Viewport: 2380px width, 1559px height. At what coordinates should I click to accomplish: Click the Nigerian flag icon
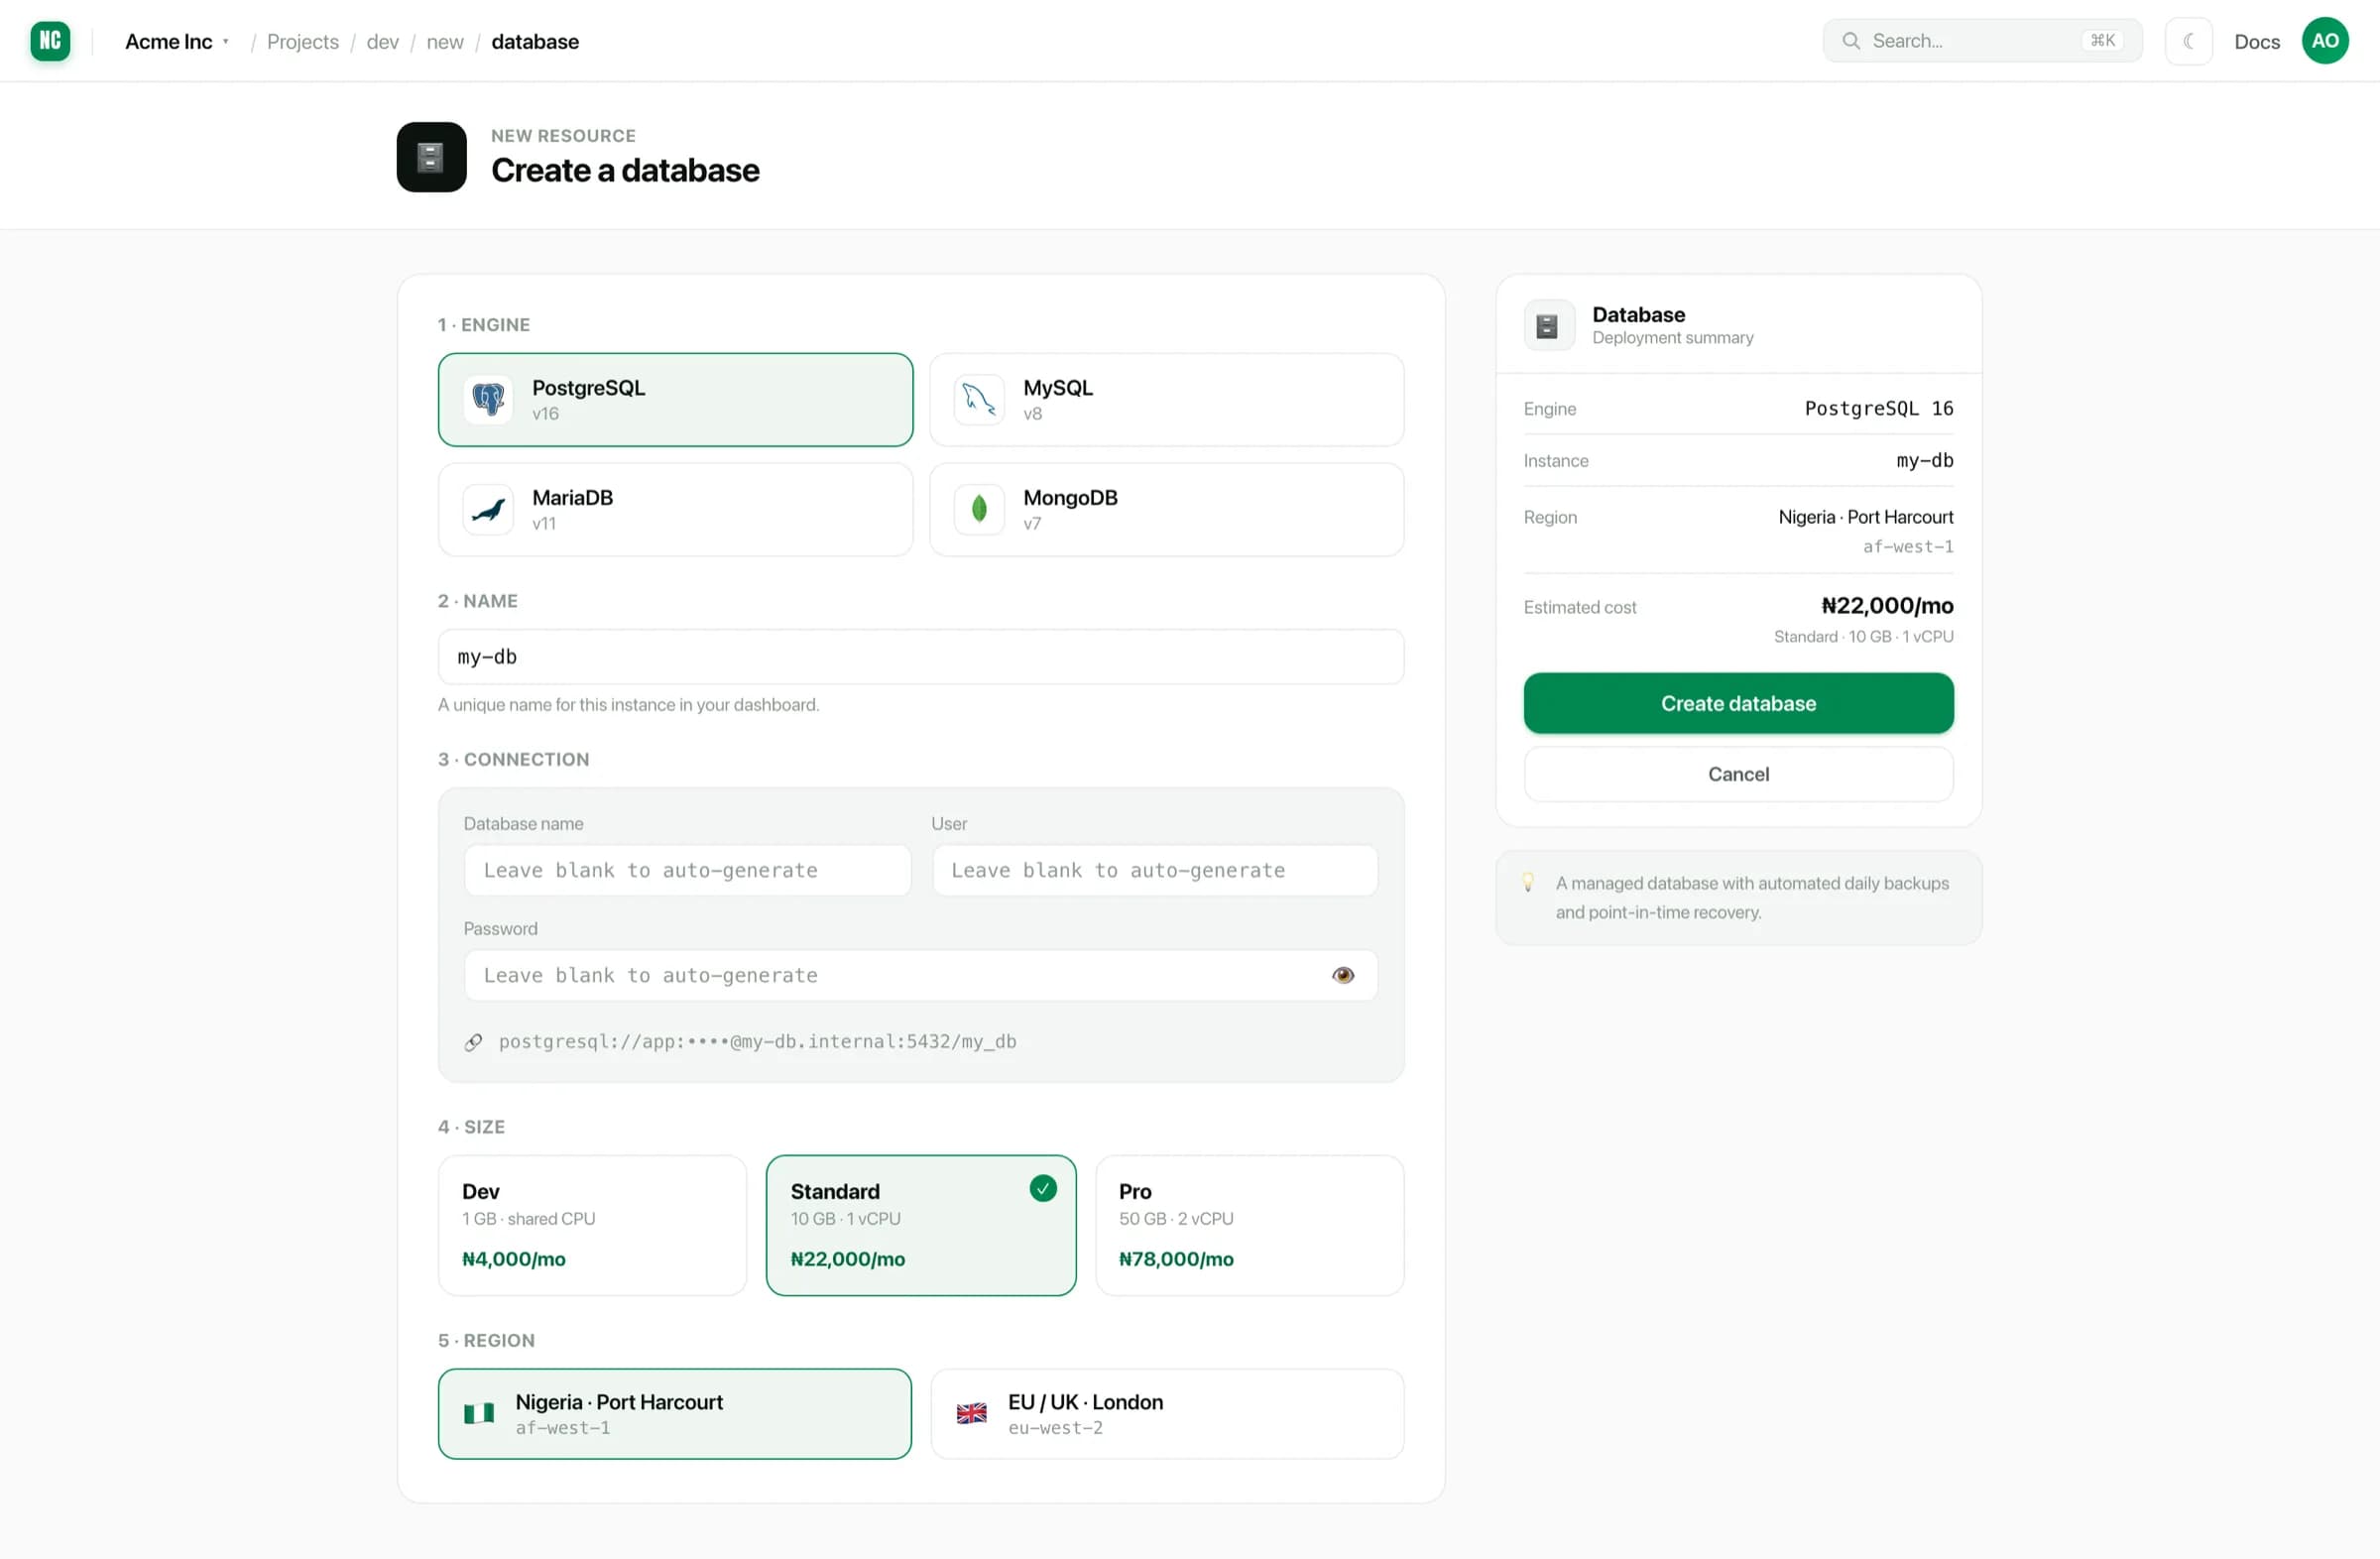pyautogui.click(x=479, y=1413)
